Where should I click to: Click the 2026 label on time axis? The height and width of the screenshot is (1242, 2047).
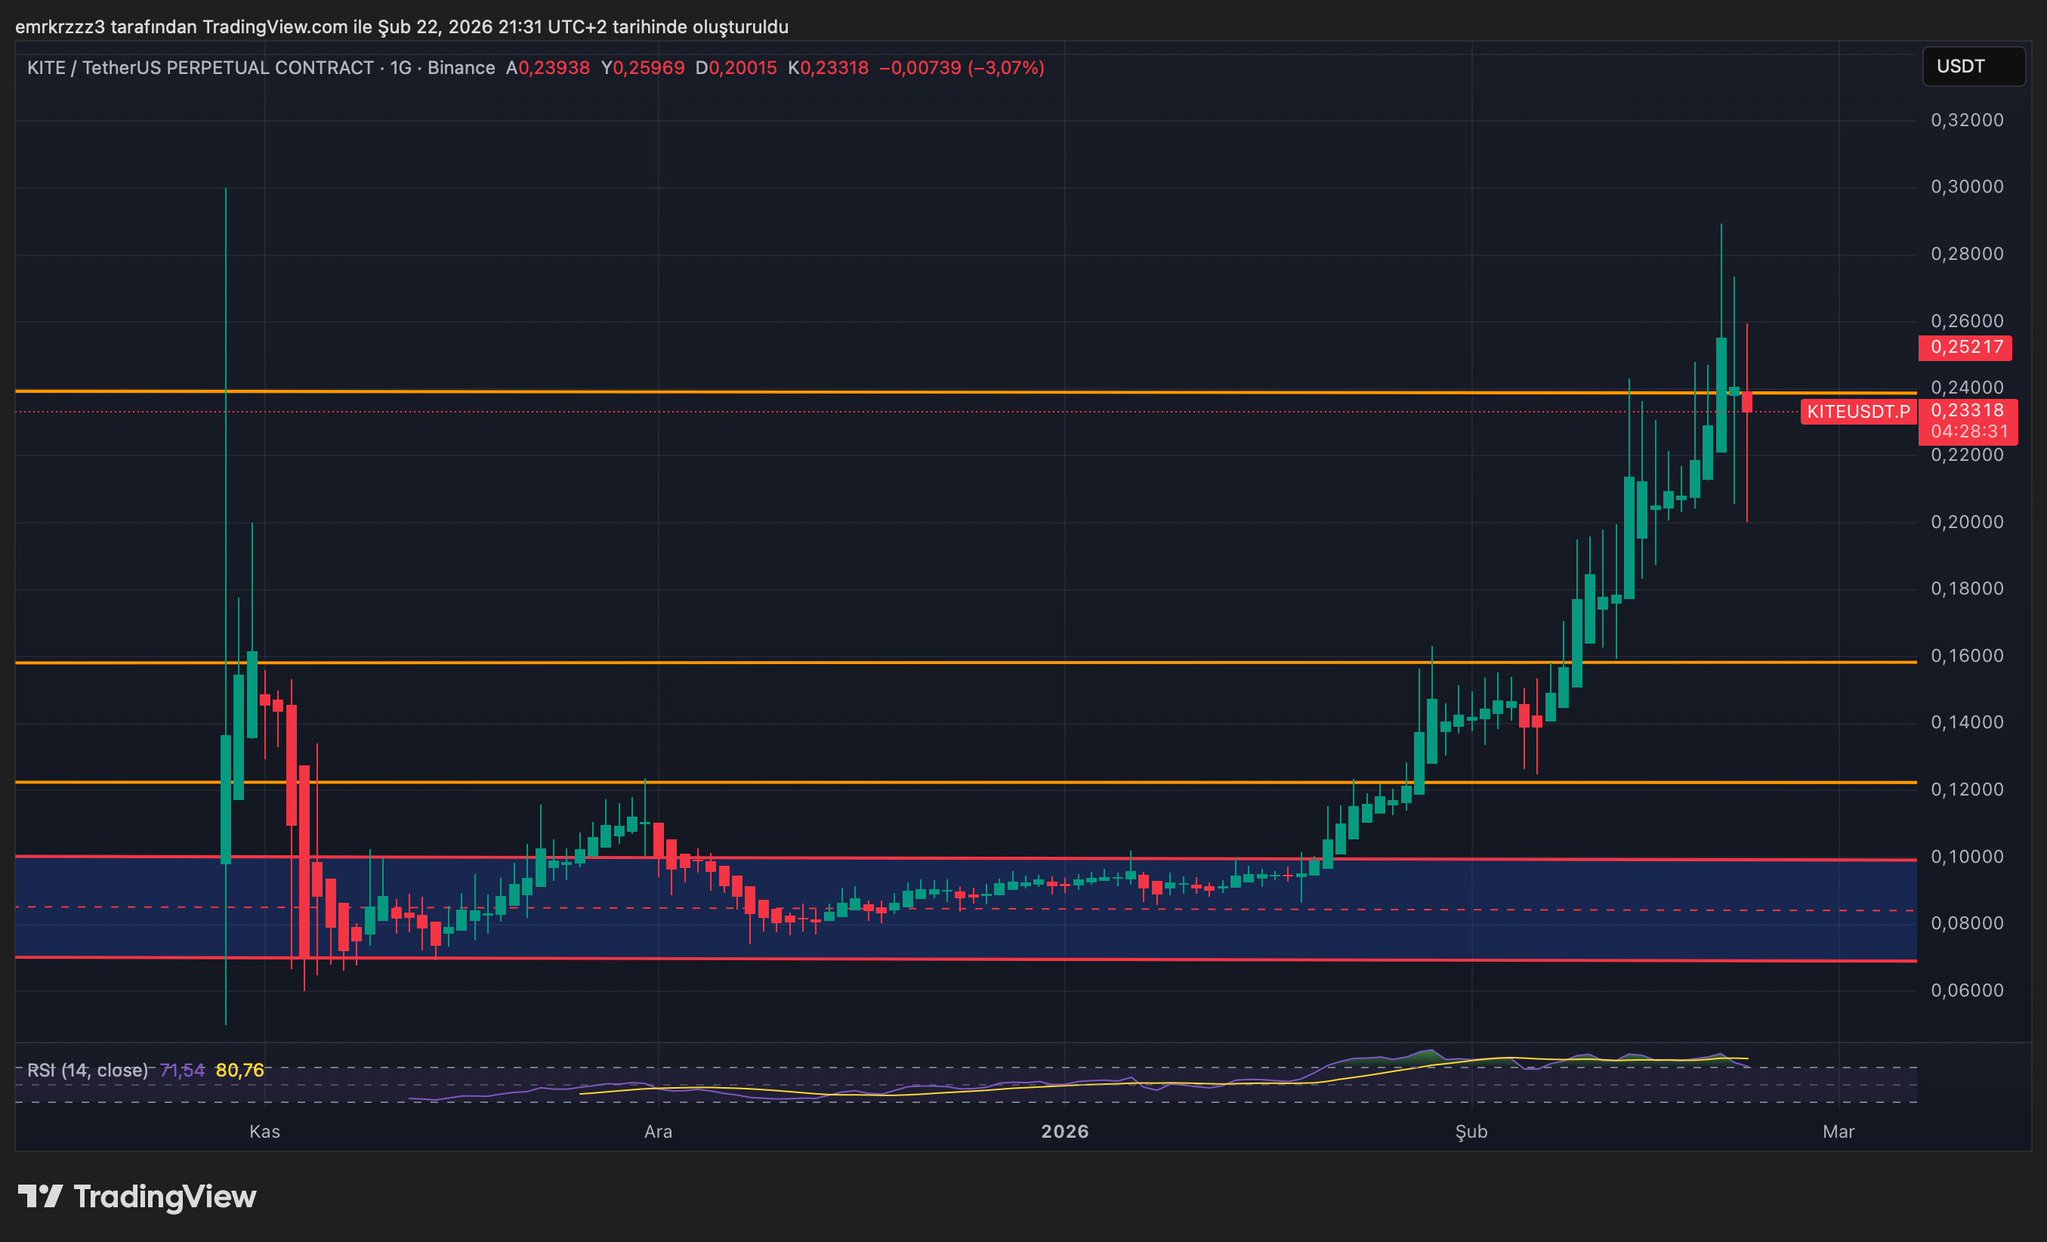click(1064, 1132)
